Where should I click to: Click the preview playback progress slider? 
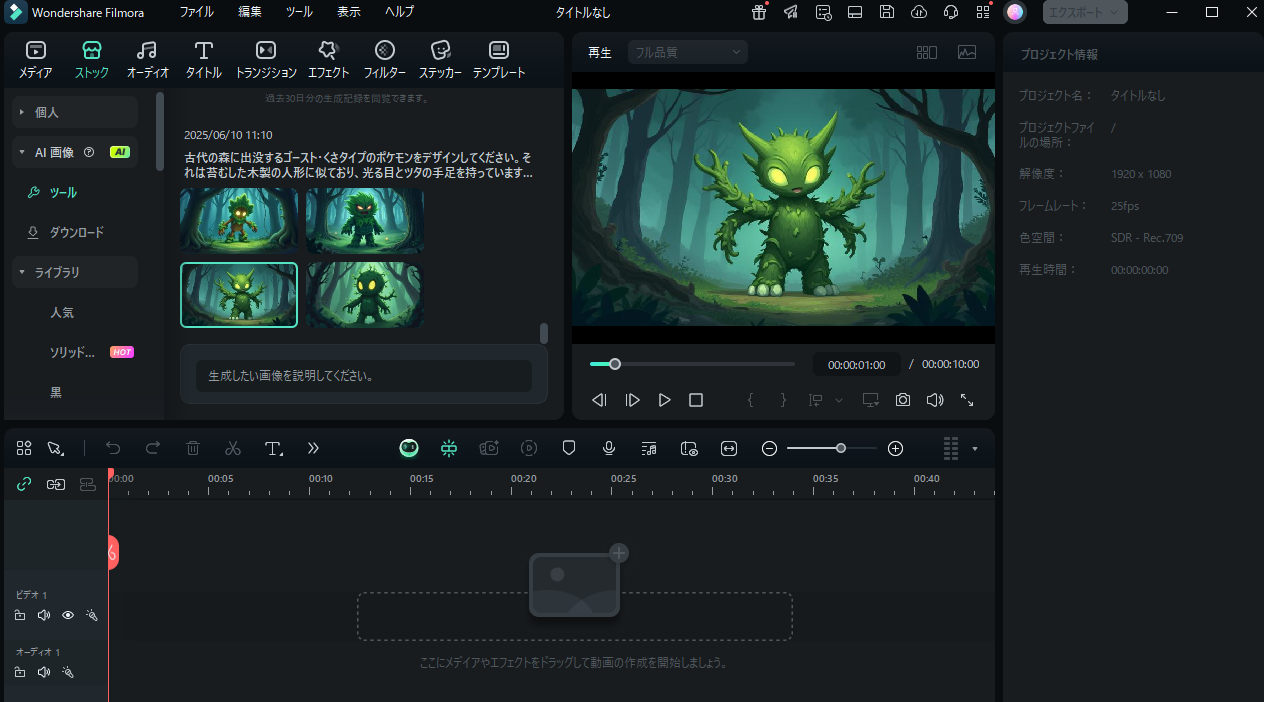pos(692,364)
